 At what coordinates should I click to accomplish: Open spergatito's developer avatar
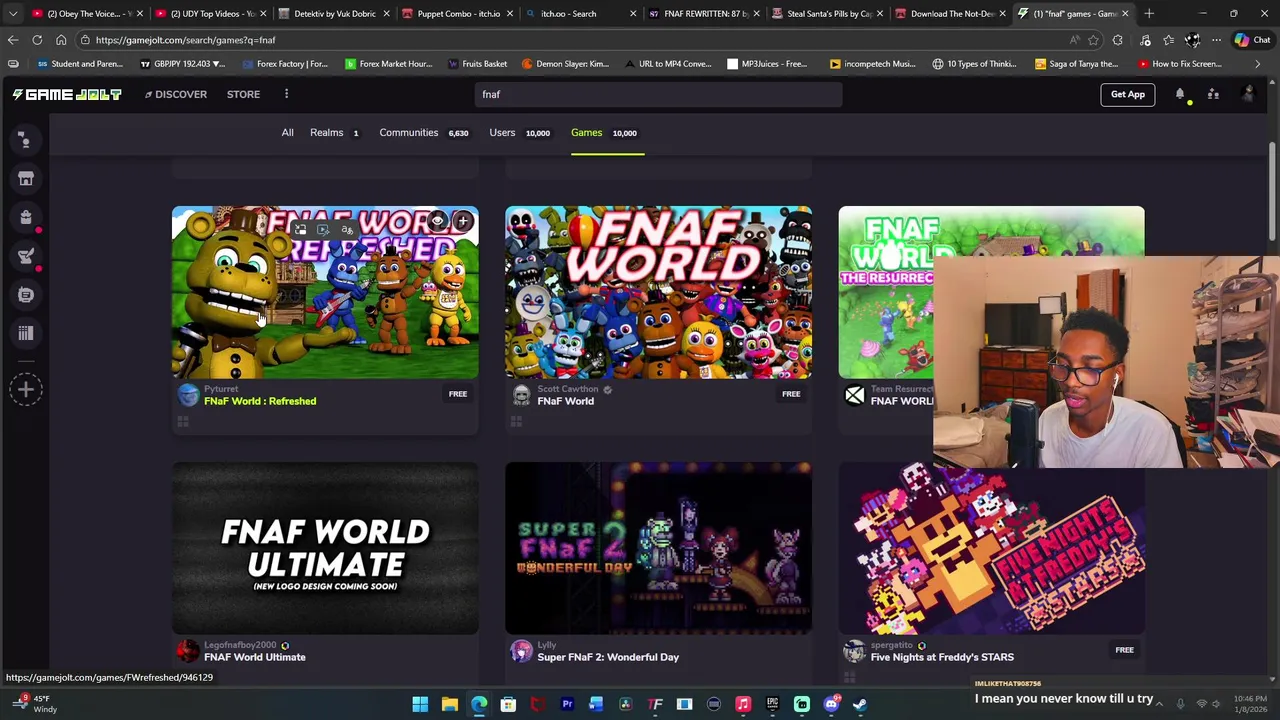point(854,651)
